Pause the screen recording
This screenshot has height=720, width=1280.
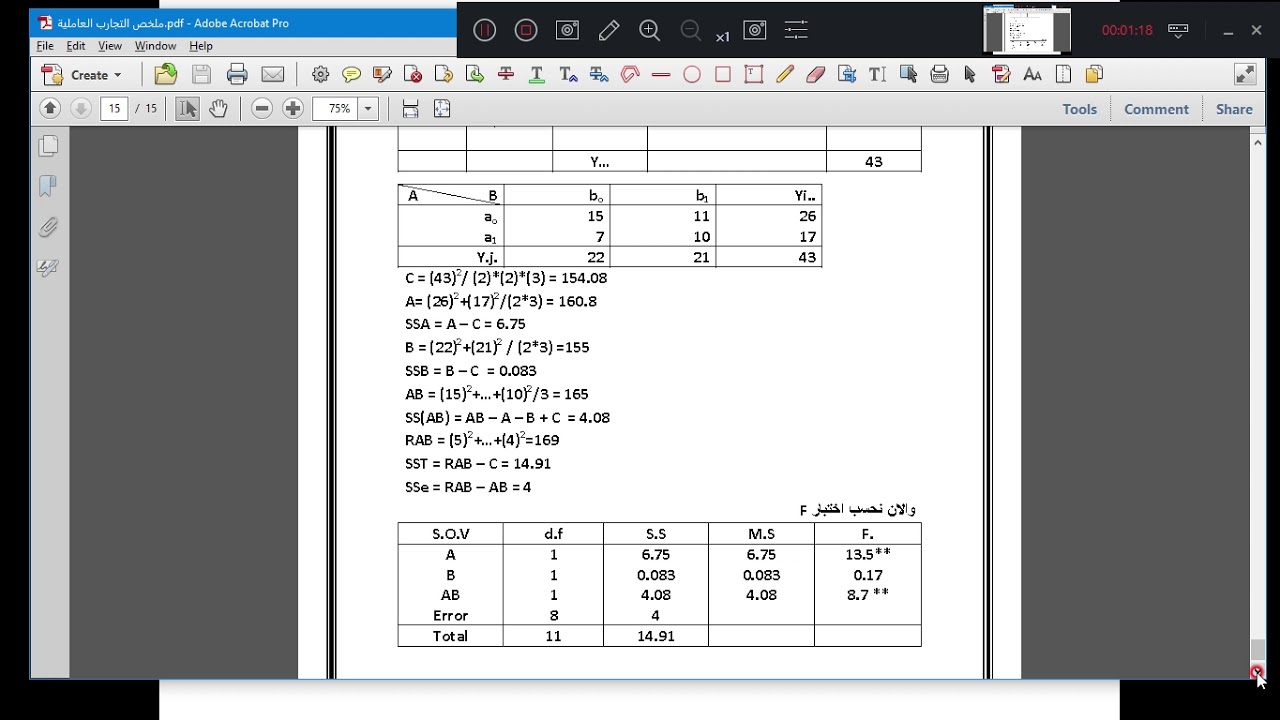pos(484,30)
